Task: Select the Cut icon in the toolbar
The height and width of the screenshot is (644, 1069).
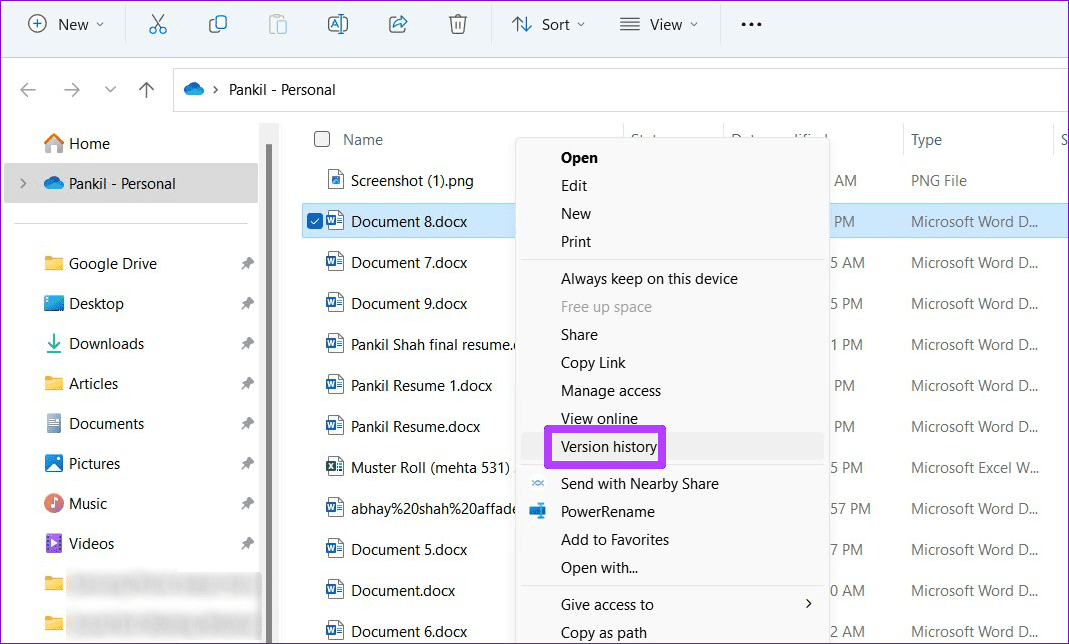Action: pos(157,23)
